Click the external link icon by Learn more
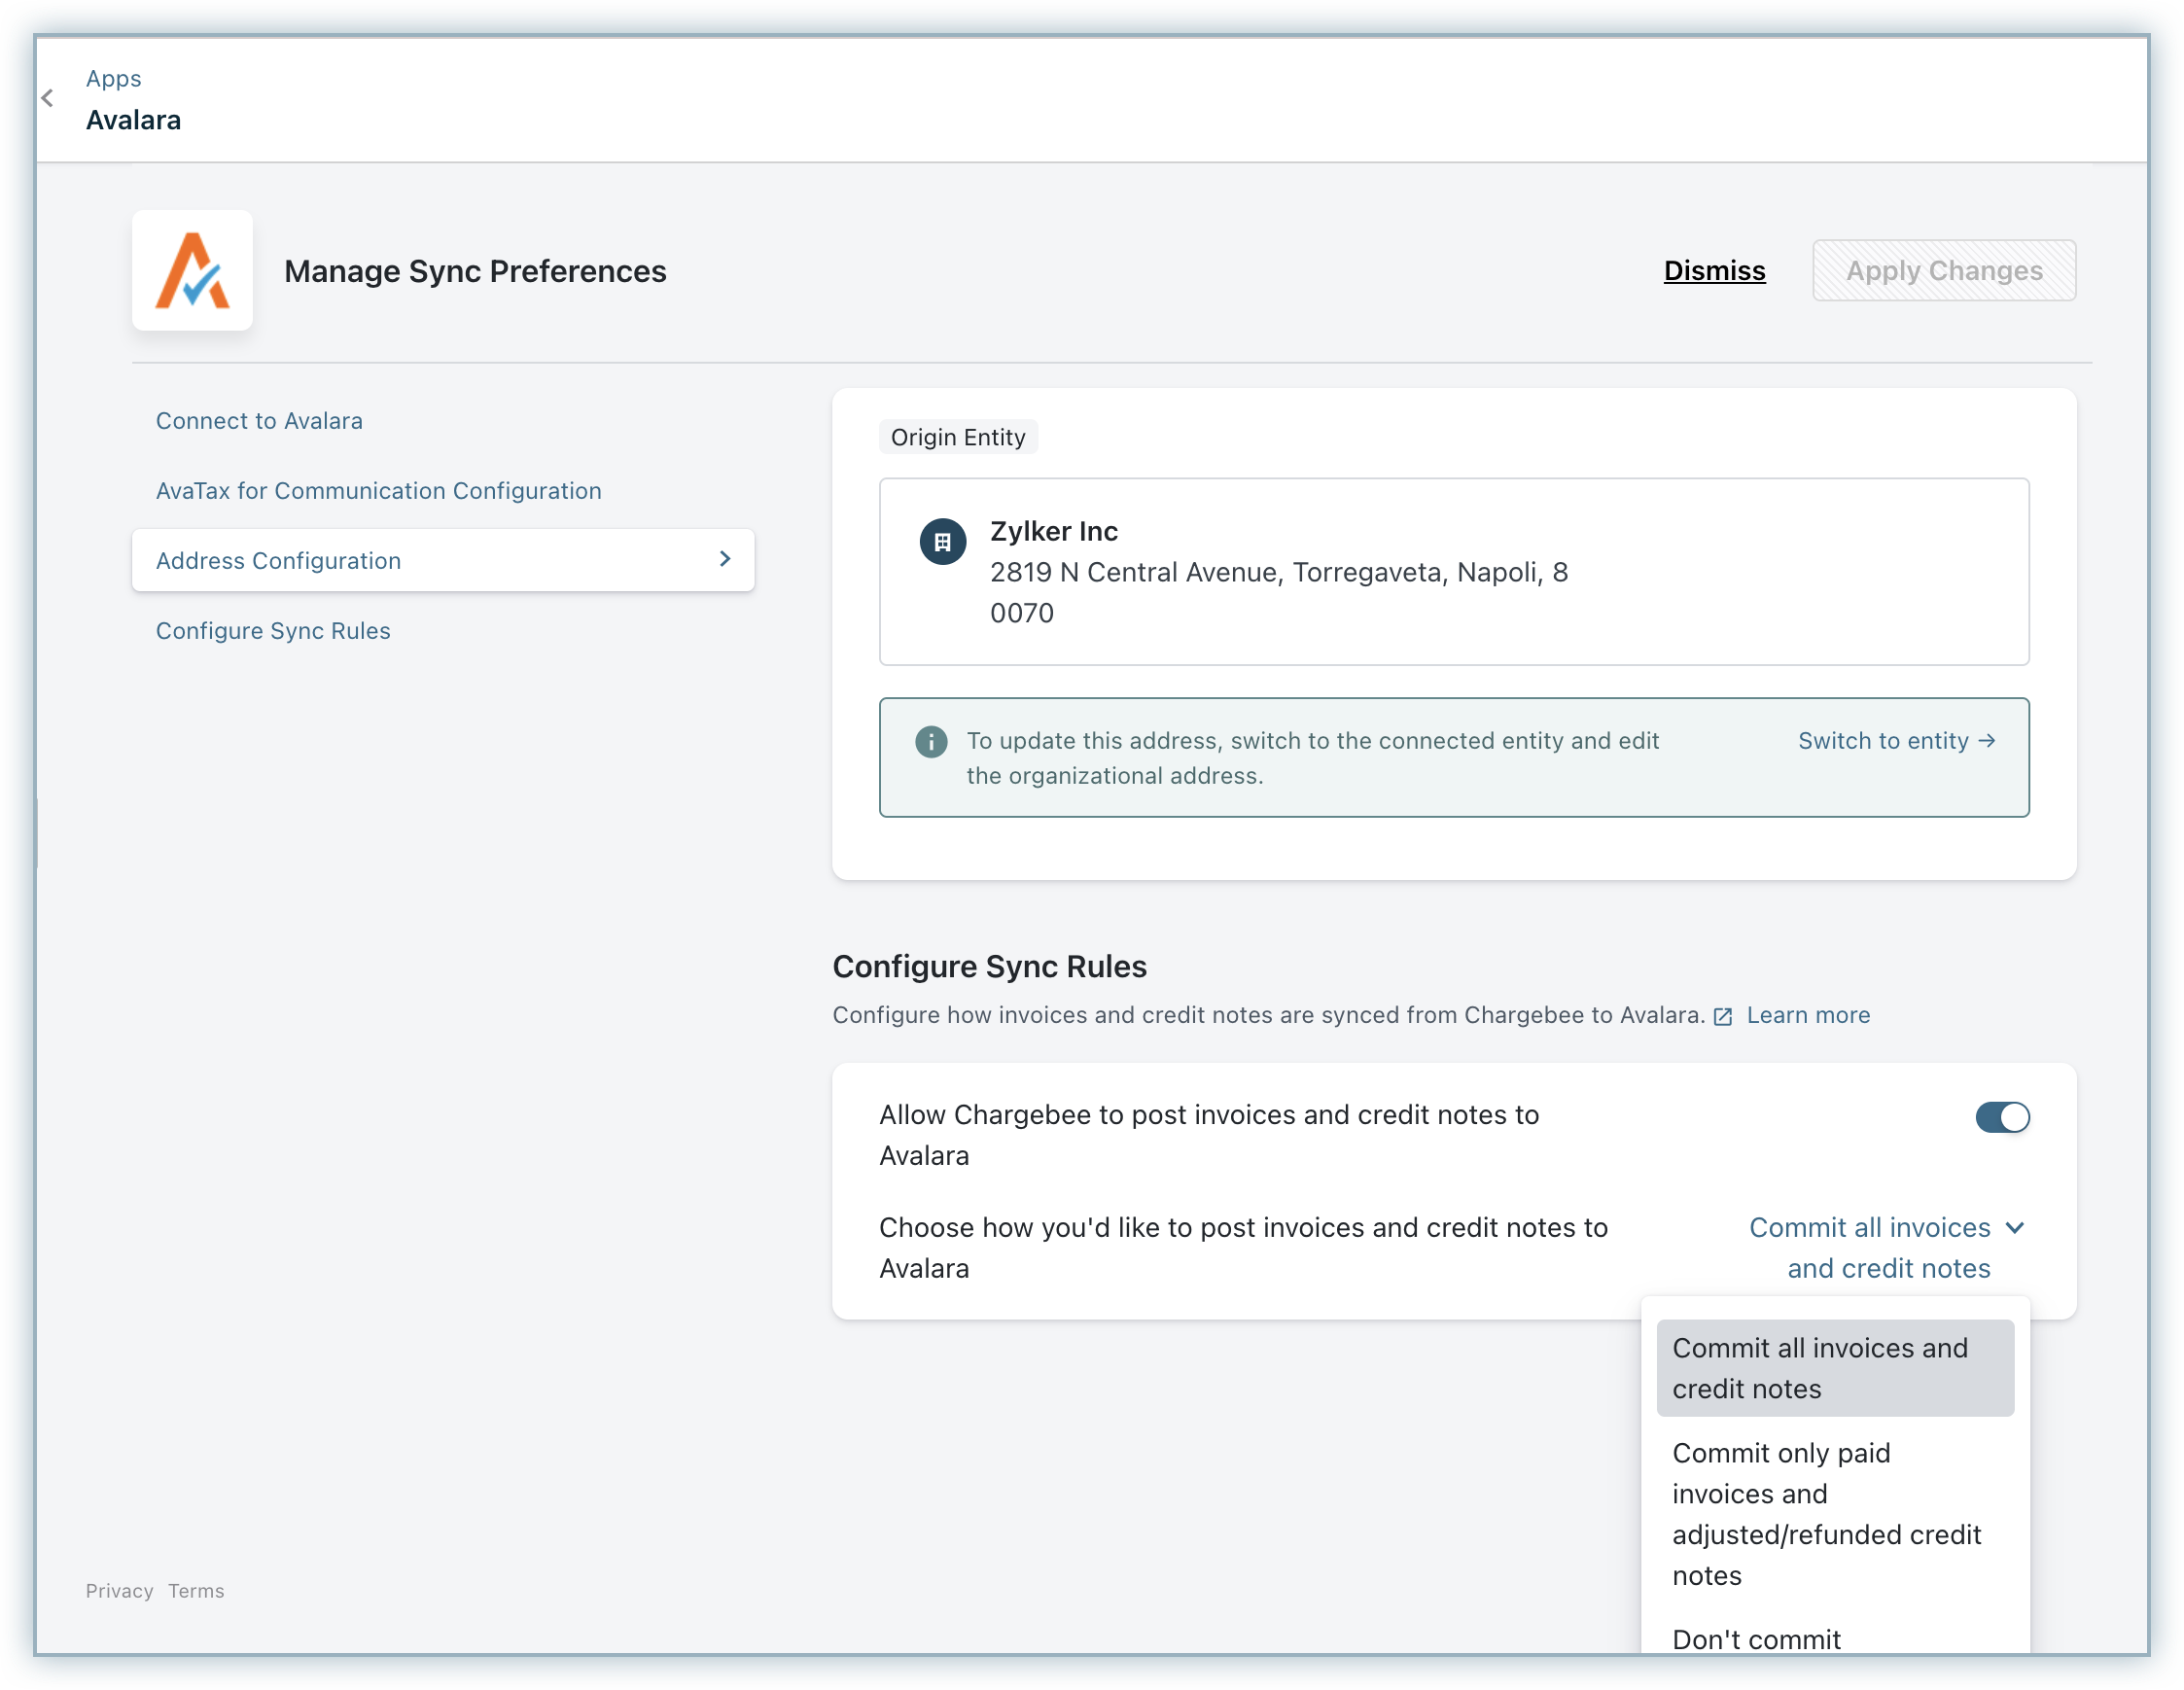 (1722, 1017)
